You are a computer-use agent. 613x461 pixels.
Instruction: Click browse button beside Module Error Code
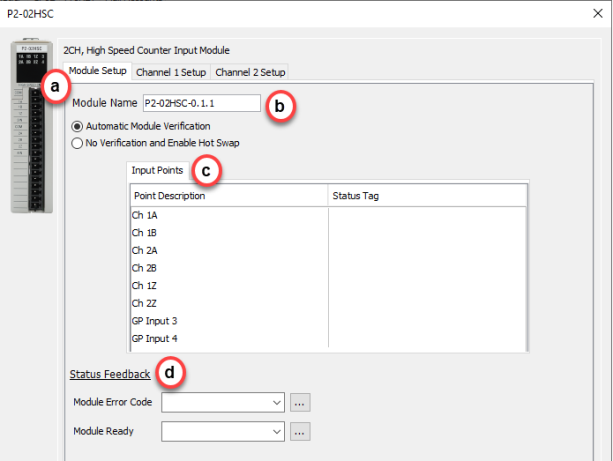[x=300, y=402]
